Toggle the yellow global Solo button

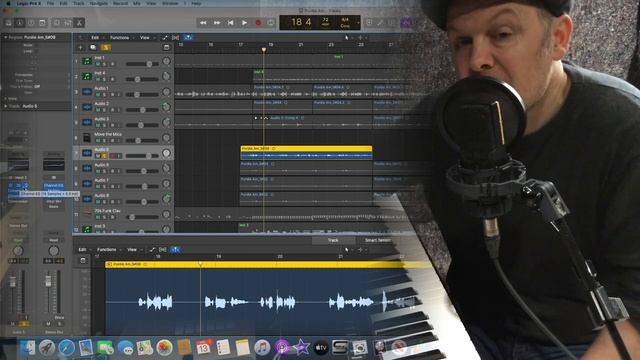[x=106, y=47]
